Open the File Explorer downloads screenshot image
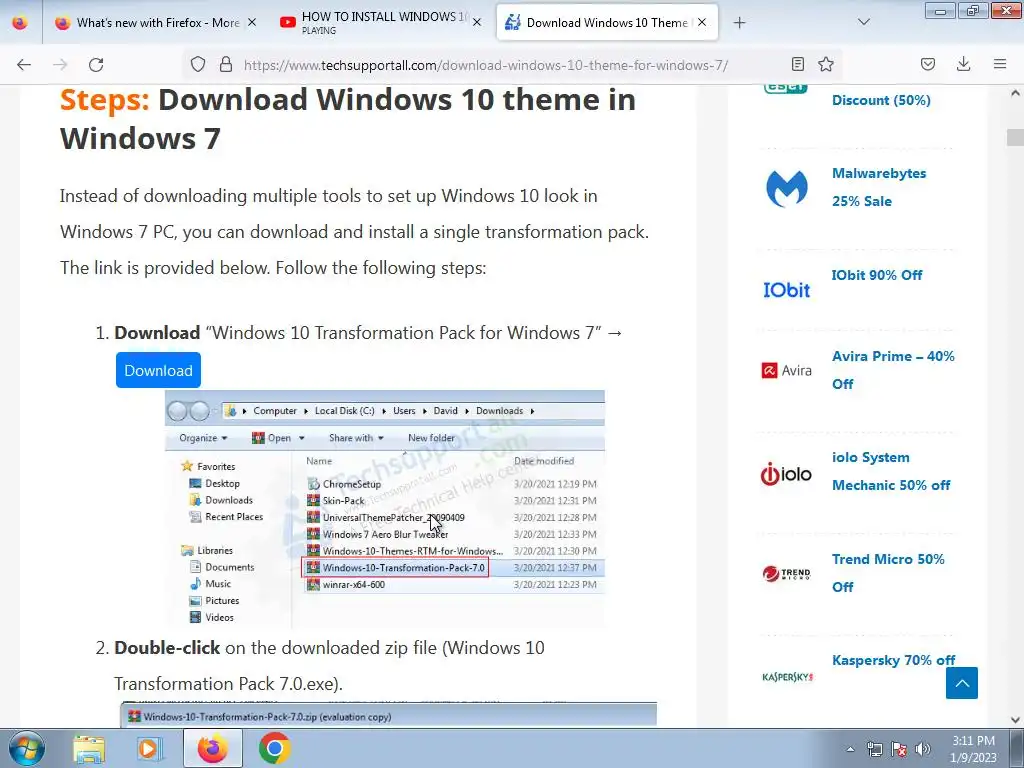1024x768 pixels. click(x=385, y=509)
